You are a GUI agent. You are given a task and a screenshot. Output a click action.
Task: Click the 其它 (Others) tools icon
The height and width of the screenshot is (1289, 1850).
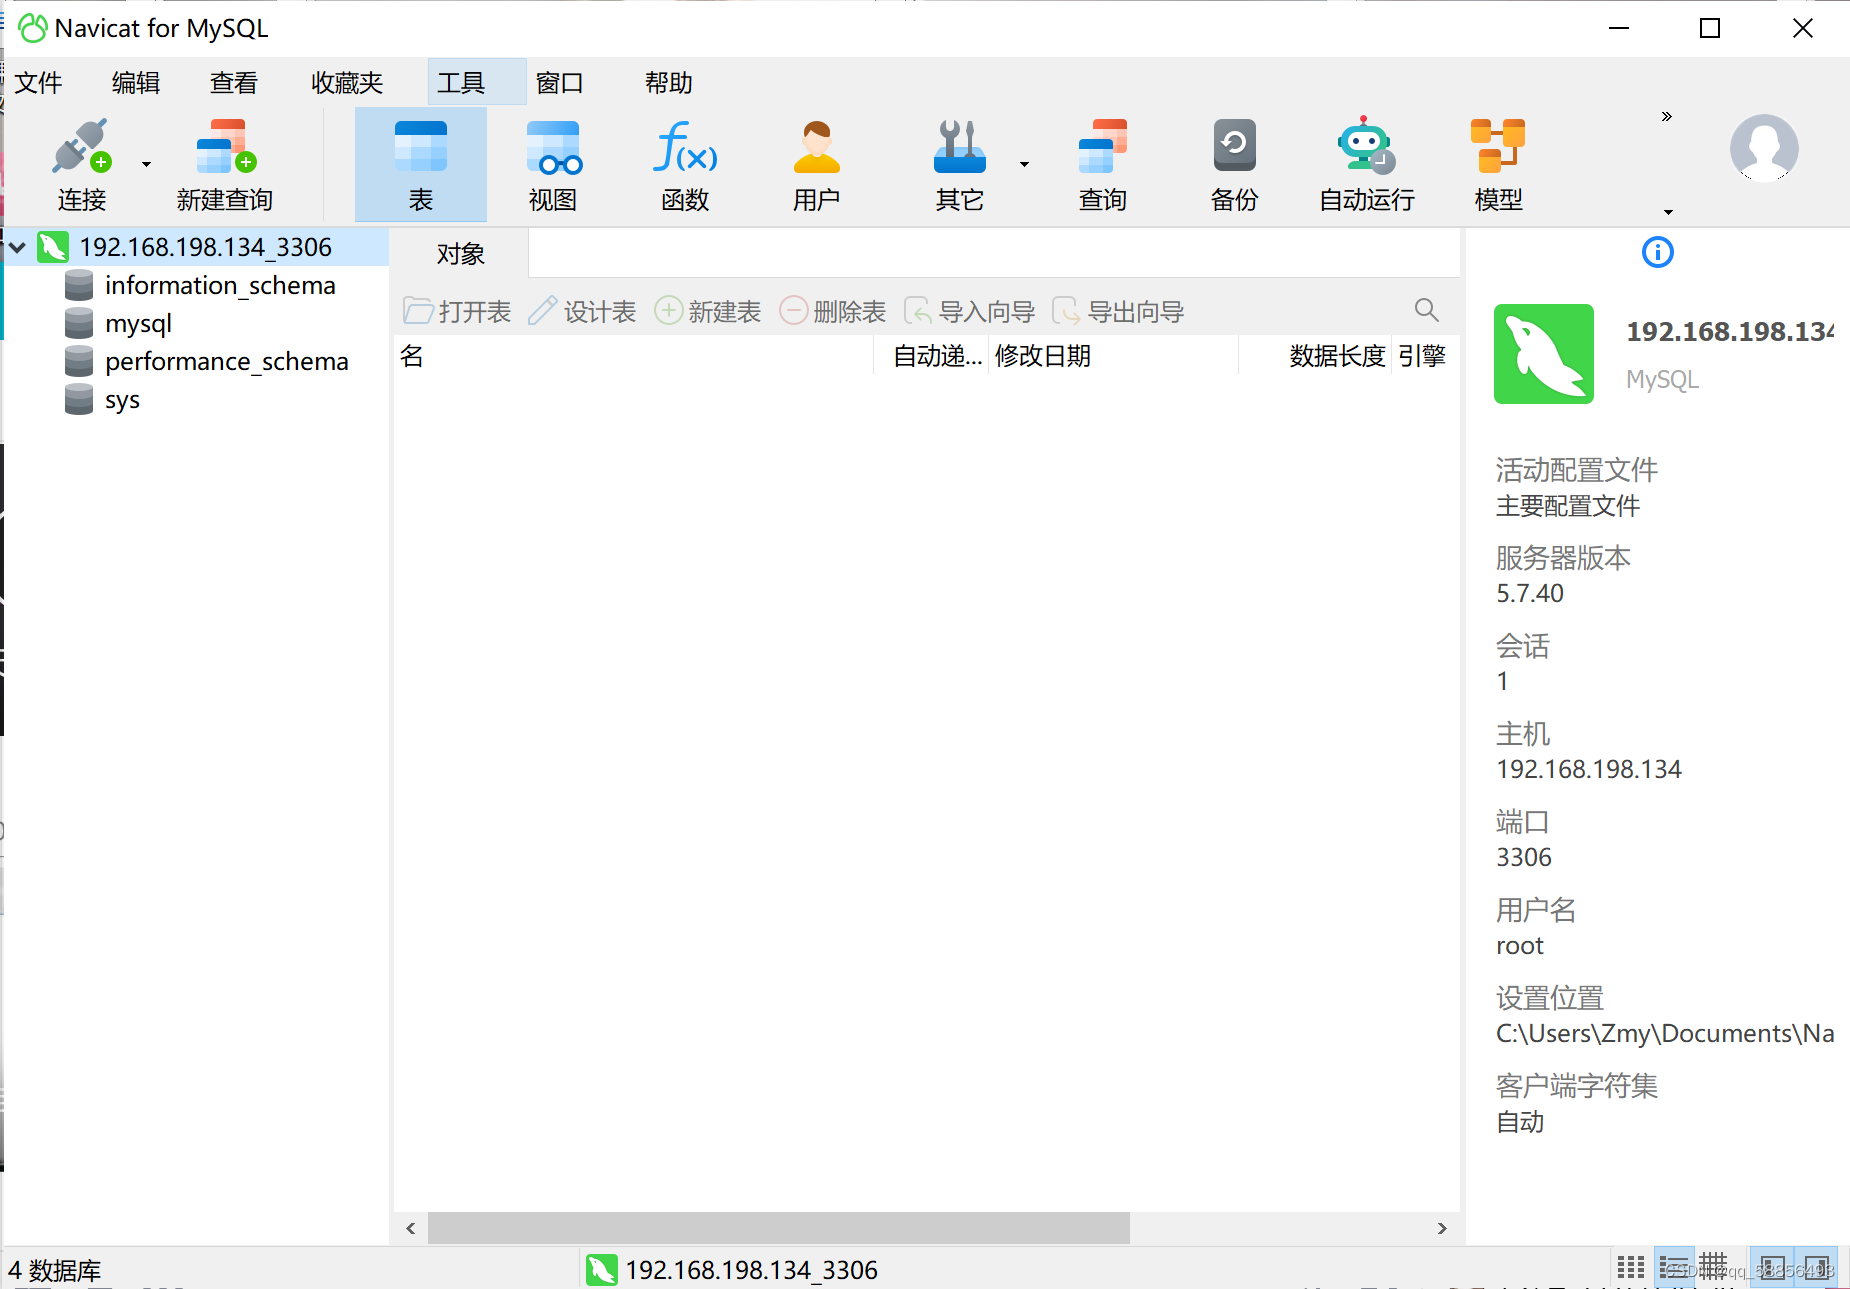click(x=959, y=165)
